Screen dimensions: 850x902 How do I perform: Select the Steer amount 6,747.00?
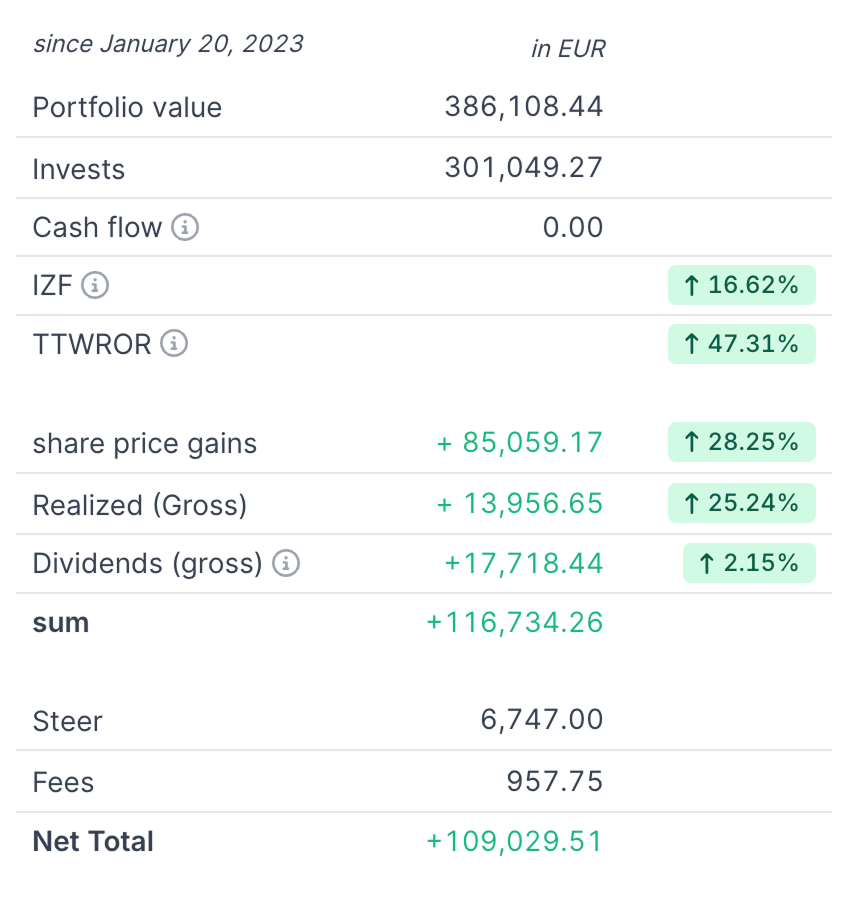pyautogui.click(x=542, y=720)
